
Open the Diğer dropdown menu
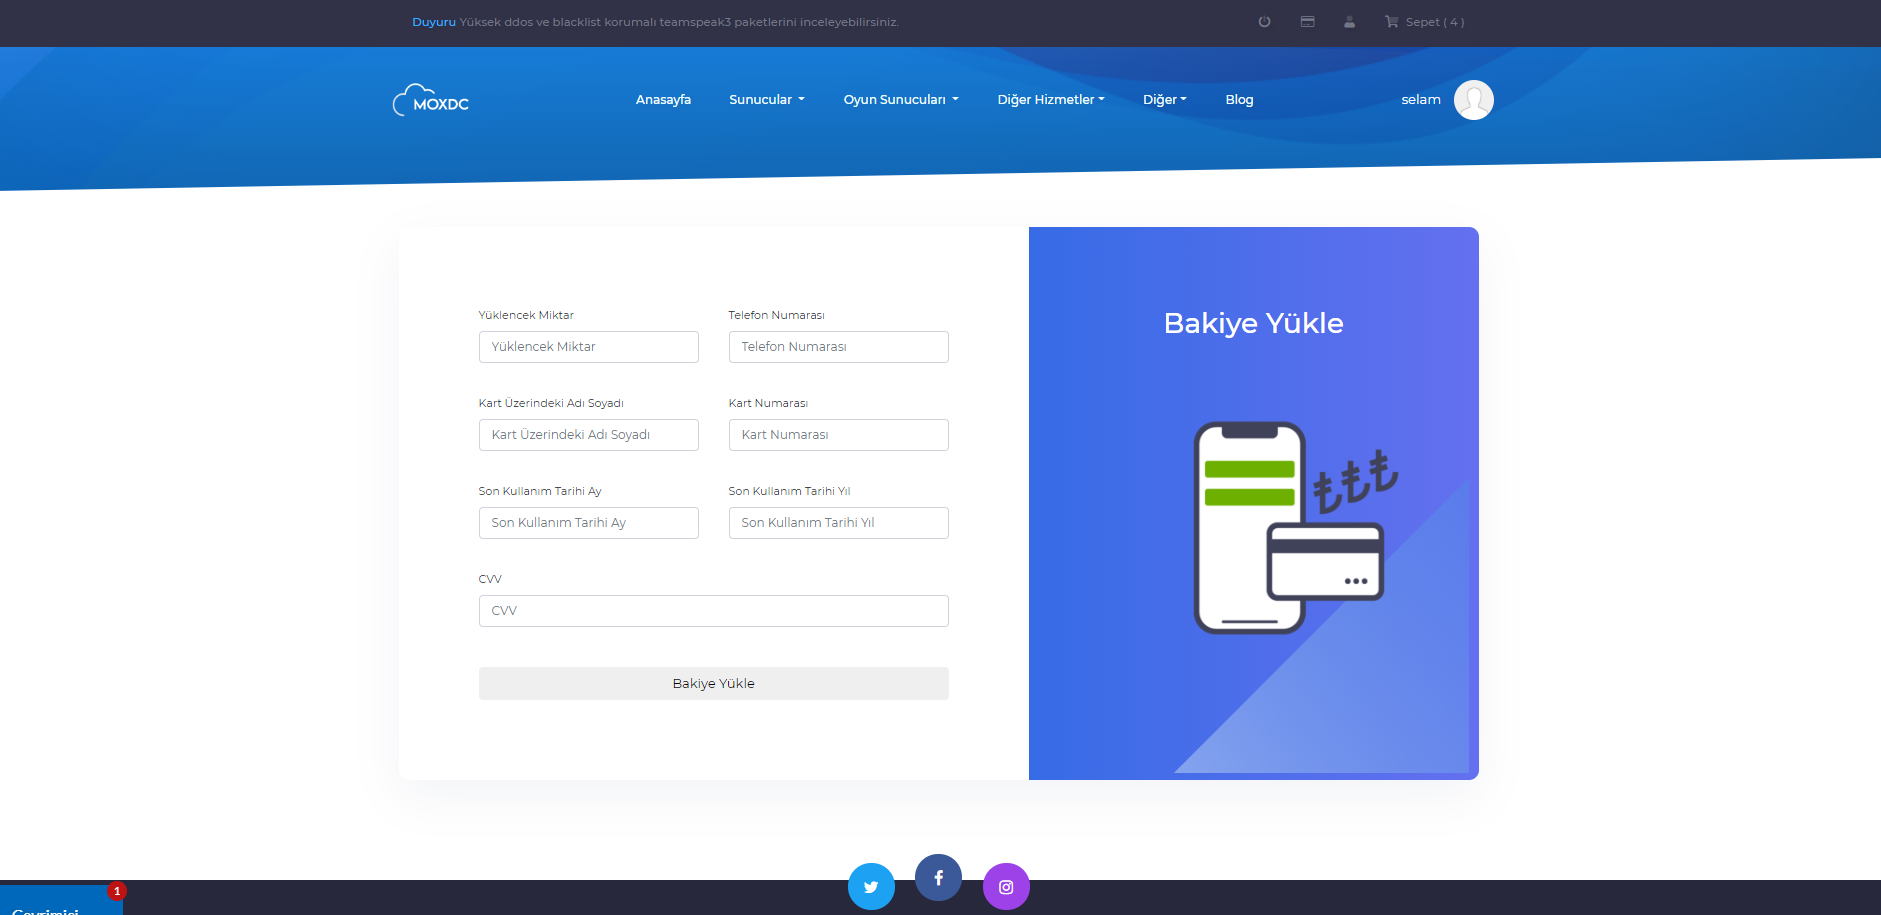click(1164, 100)
